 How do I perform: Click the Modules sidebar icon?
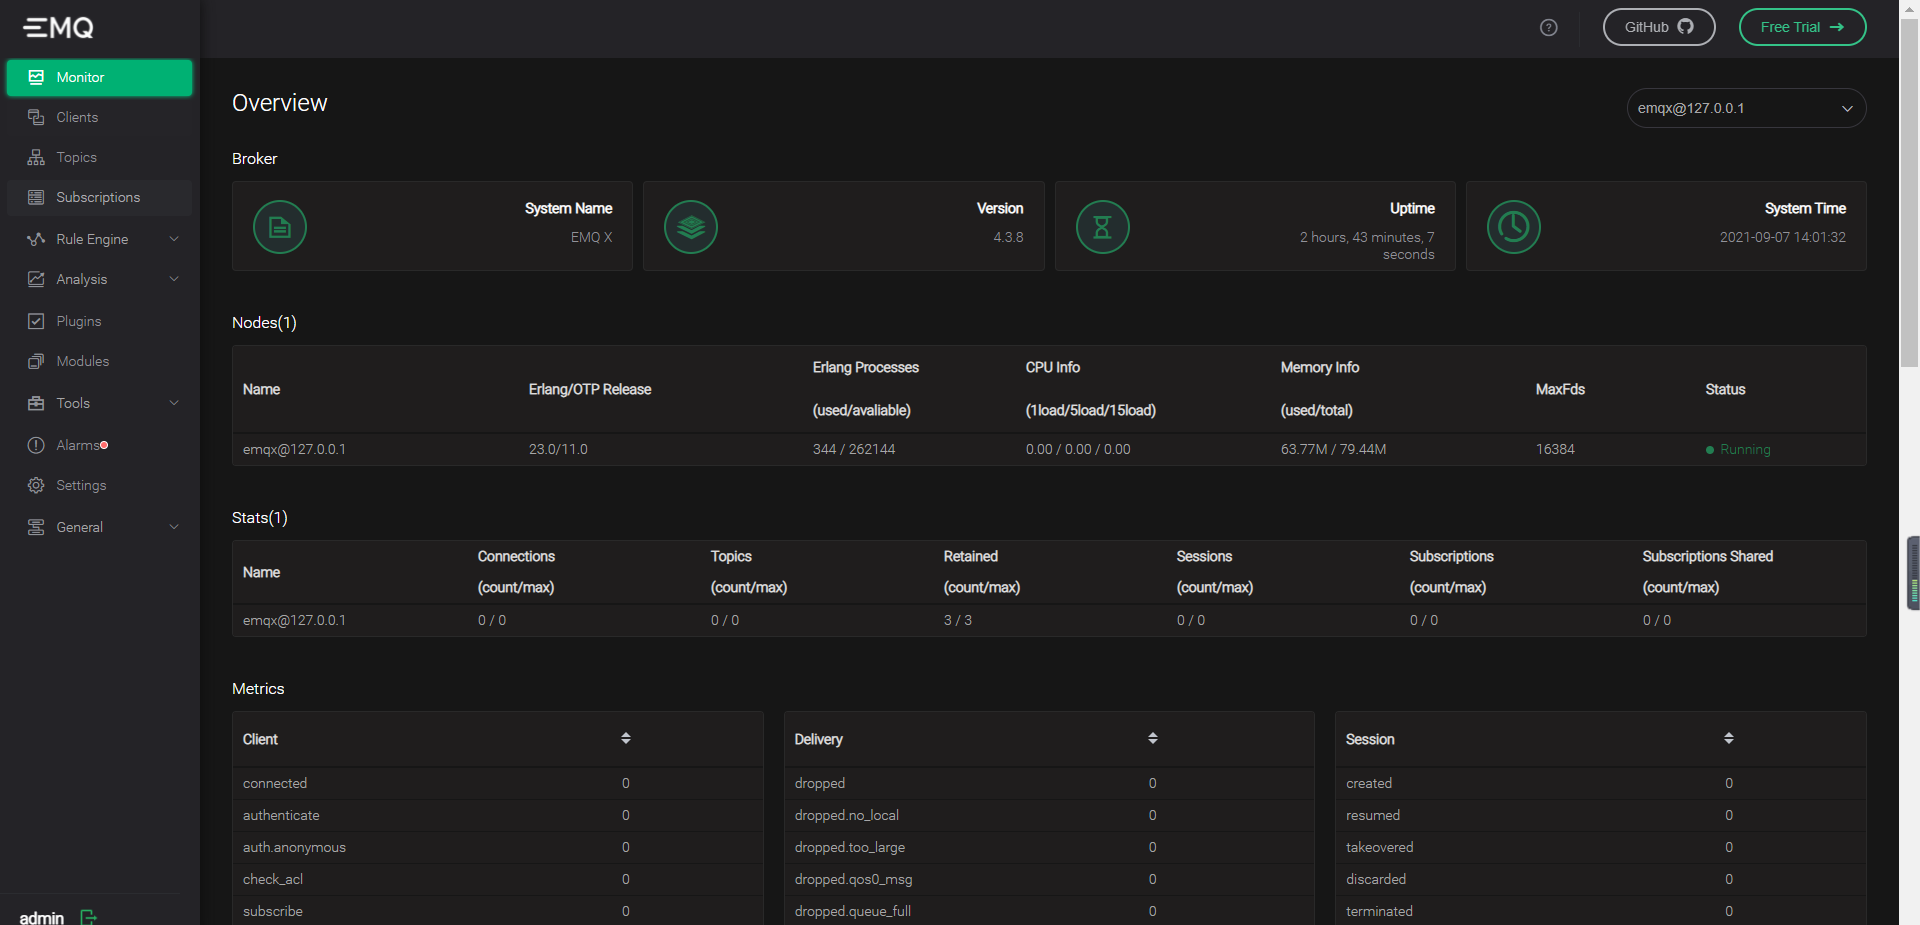click(36, 361)
